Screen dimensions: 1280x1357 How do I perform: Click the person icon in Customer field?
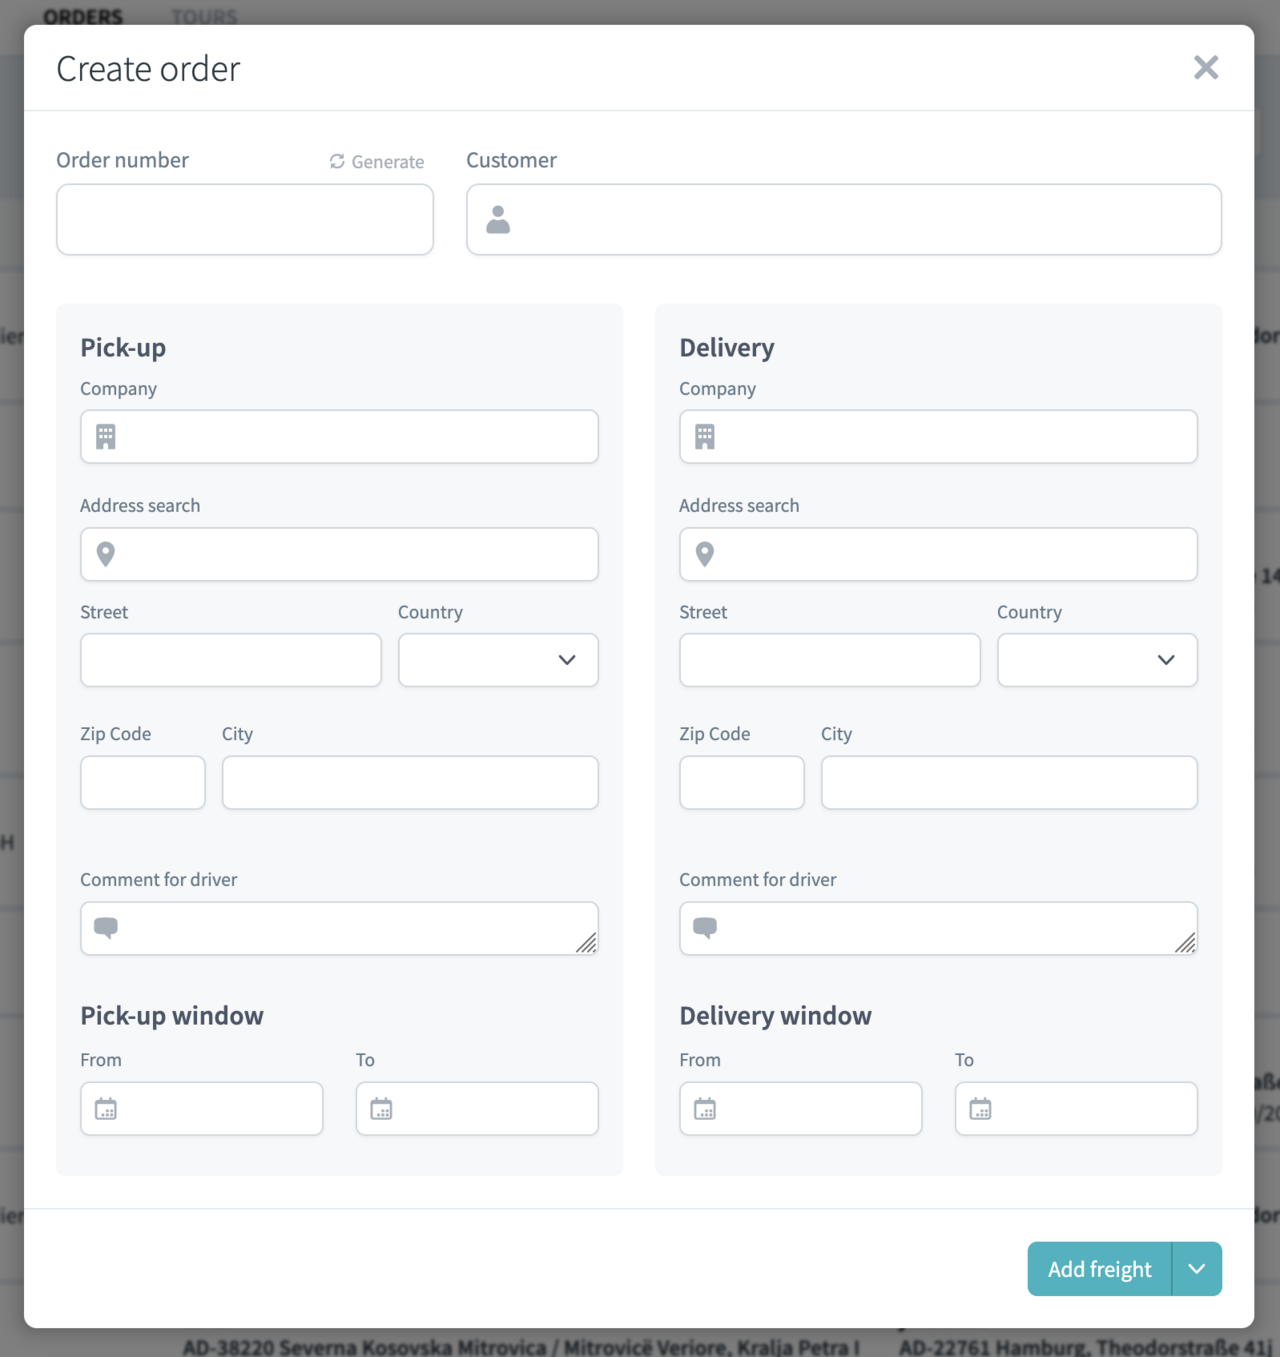tap(498, 219)
